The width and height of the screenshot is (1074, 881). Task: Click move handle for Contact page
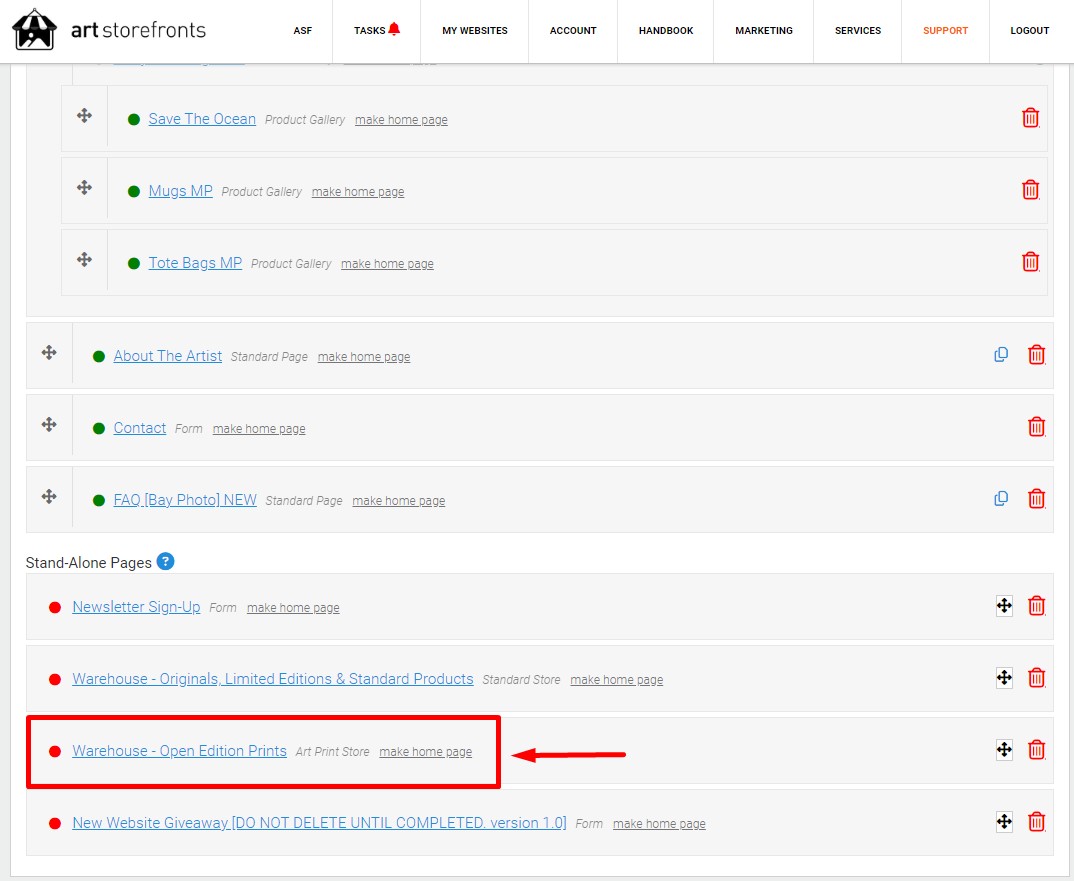point(49,424)
